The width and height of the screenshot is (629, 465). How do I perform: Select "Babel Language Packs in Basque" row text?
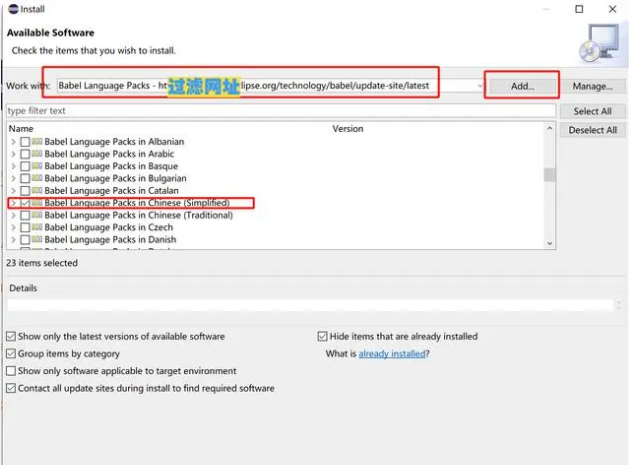click(111, 166)
